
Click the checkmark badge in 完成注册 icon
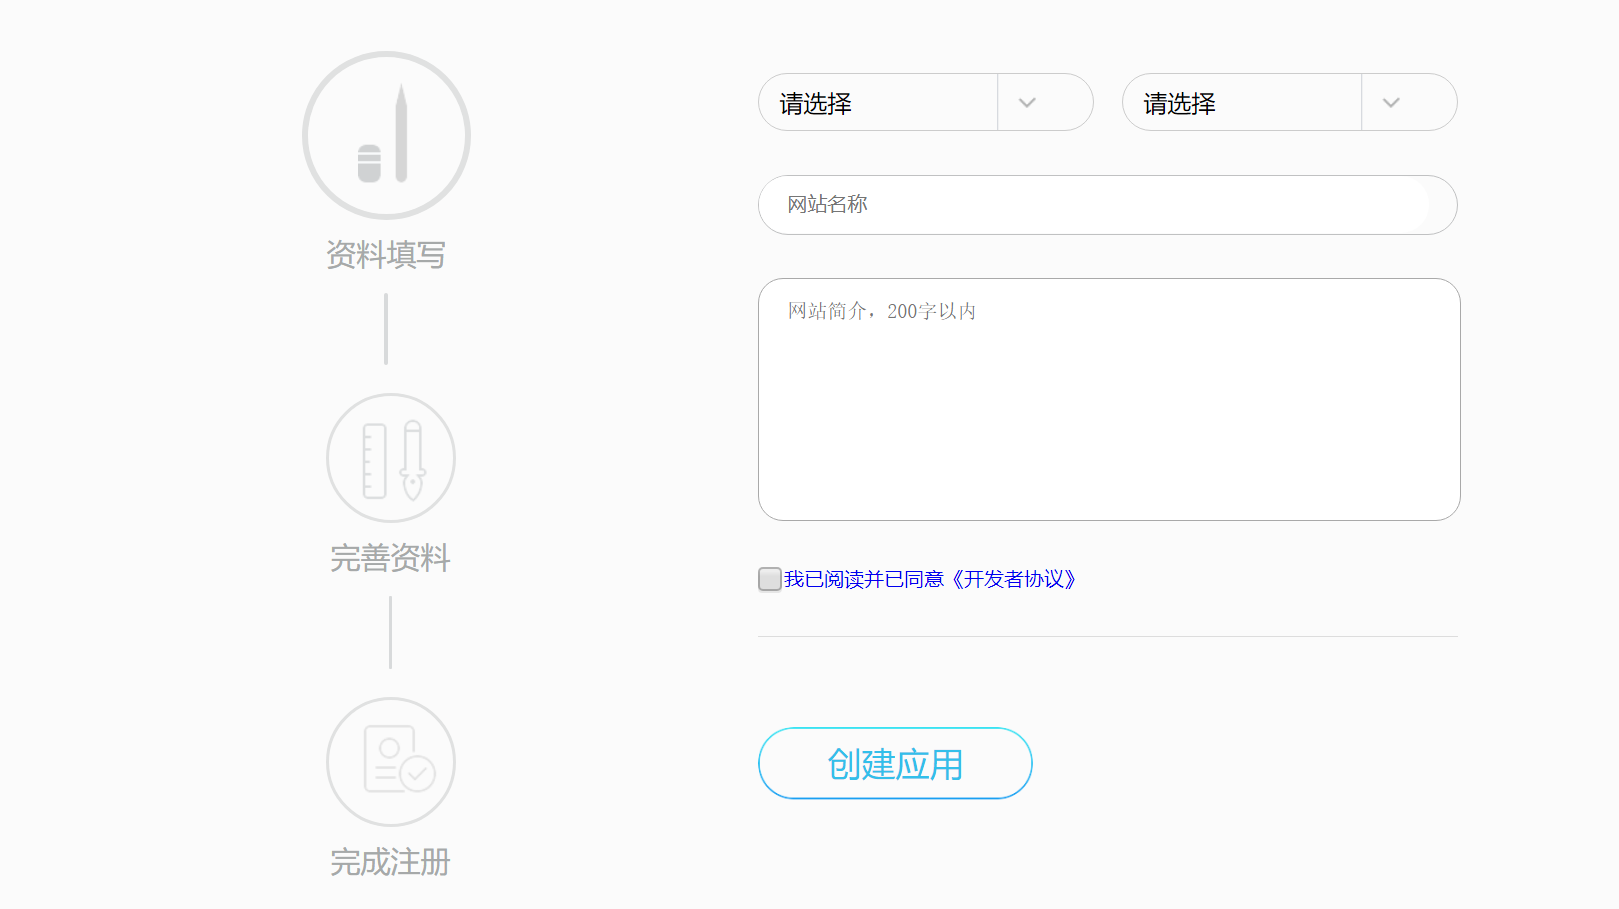pyautogui.click(x=417, y=773)
